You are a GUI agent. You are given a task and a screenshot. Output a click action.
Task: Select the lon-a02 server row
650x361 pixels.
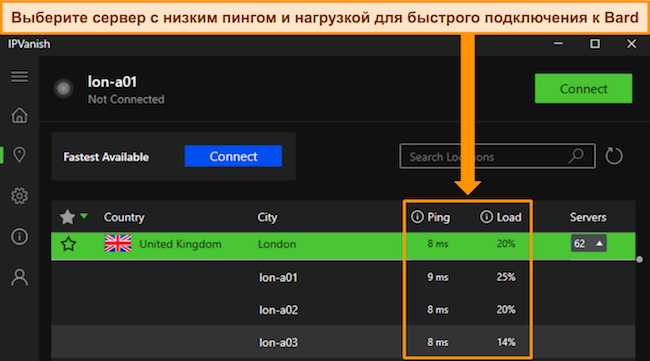tap(343, 310)
